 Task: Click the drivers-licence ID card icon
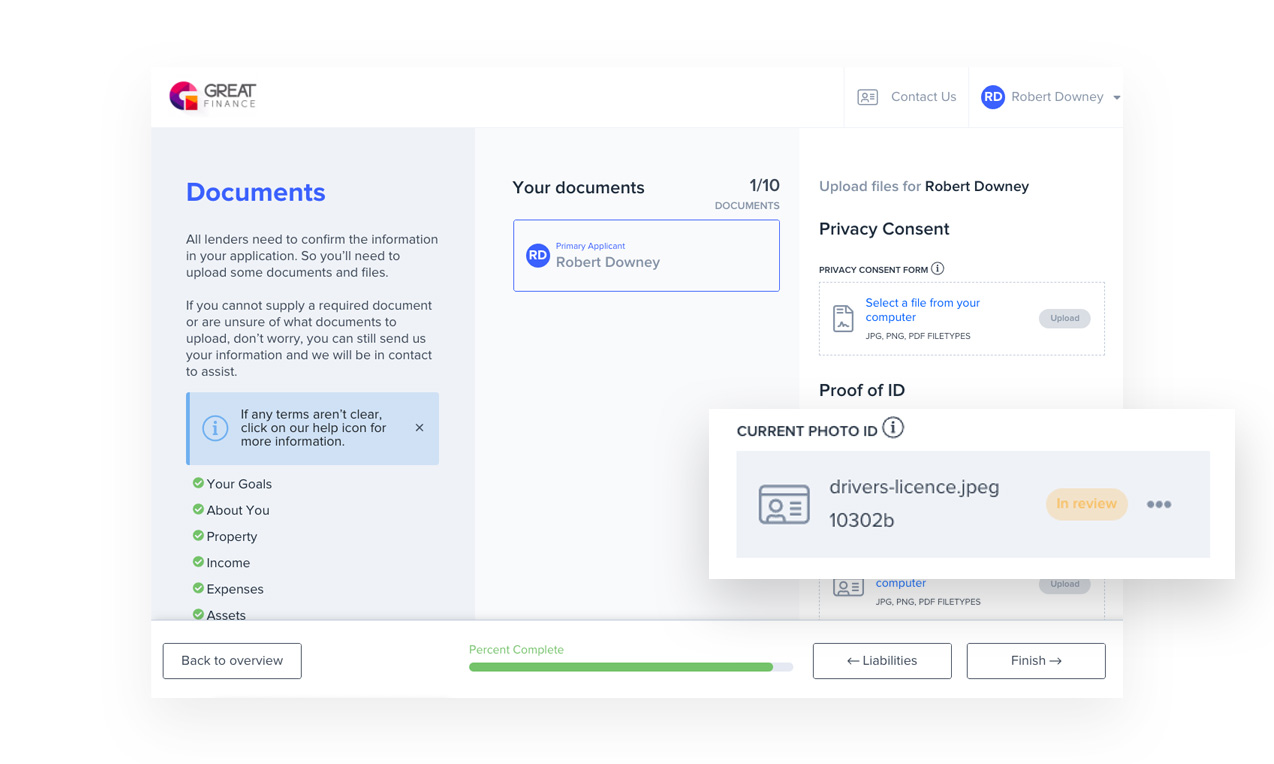pos(784,504)
